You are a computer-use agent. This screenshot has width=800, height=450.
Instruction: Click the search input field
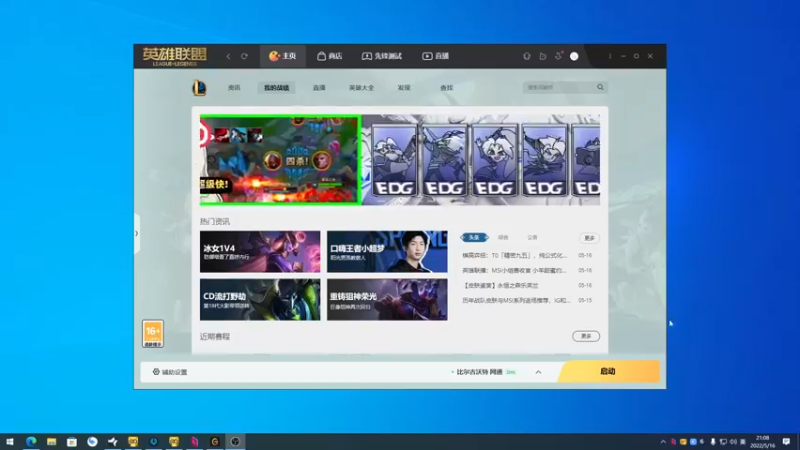point(559,87)
